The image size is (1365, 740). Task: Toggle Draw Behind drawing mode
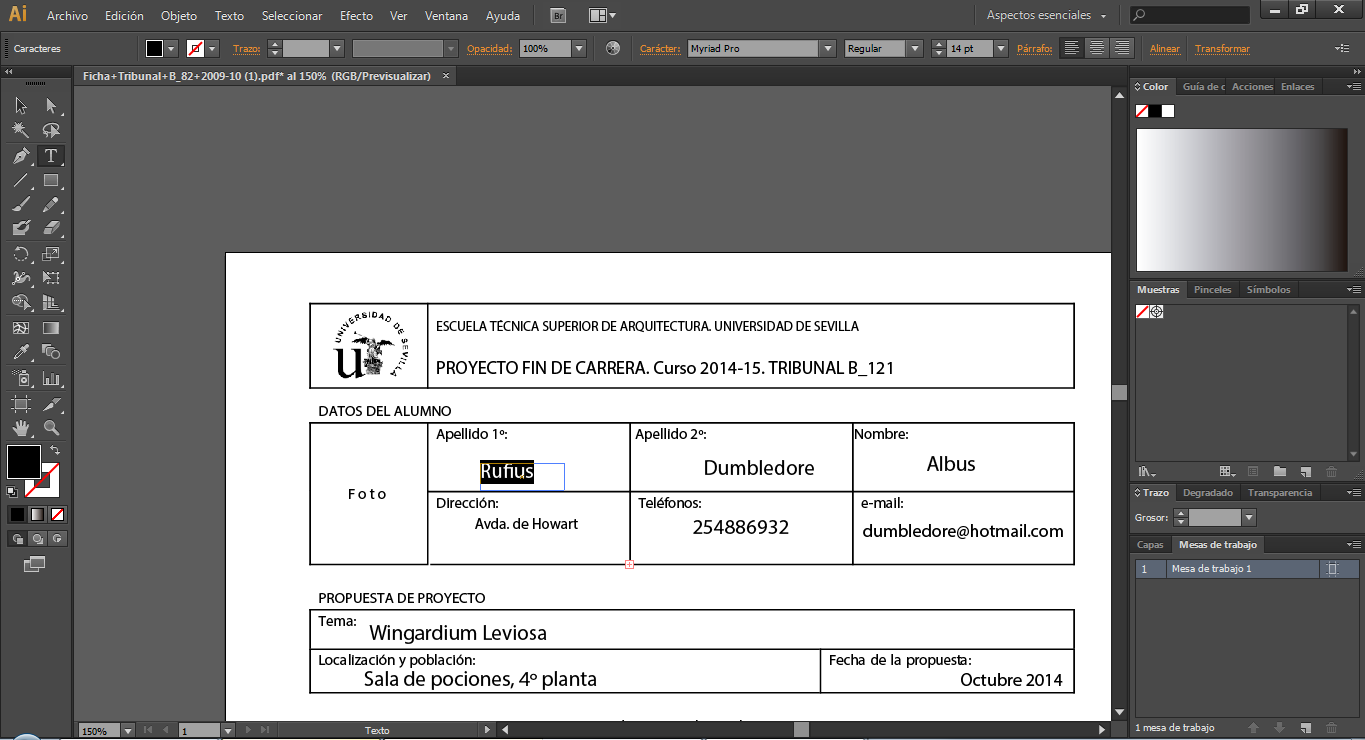point(37,538)
